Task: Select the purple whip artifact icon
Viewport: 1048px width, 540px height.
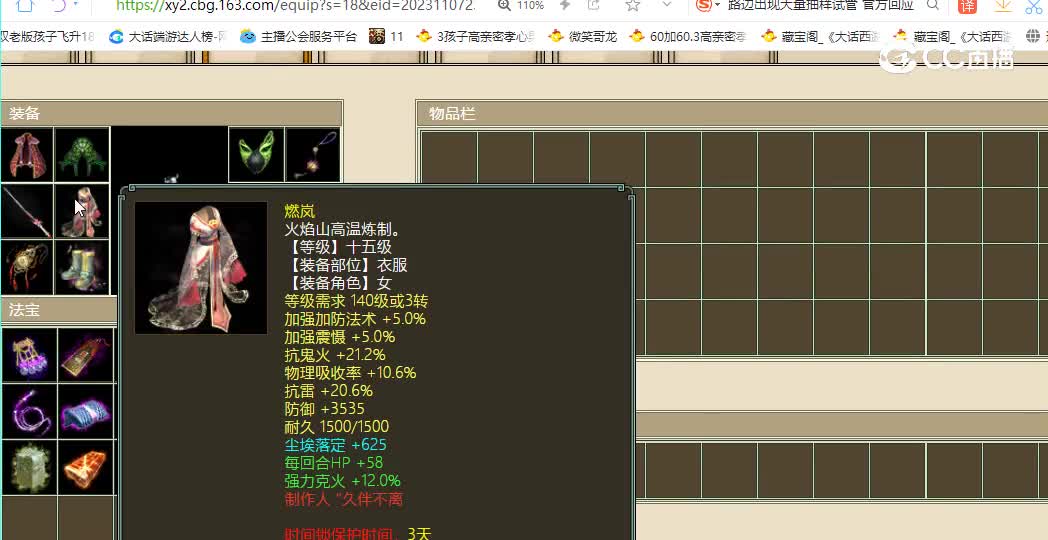Action: coord(29,411)
